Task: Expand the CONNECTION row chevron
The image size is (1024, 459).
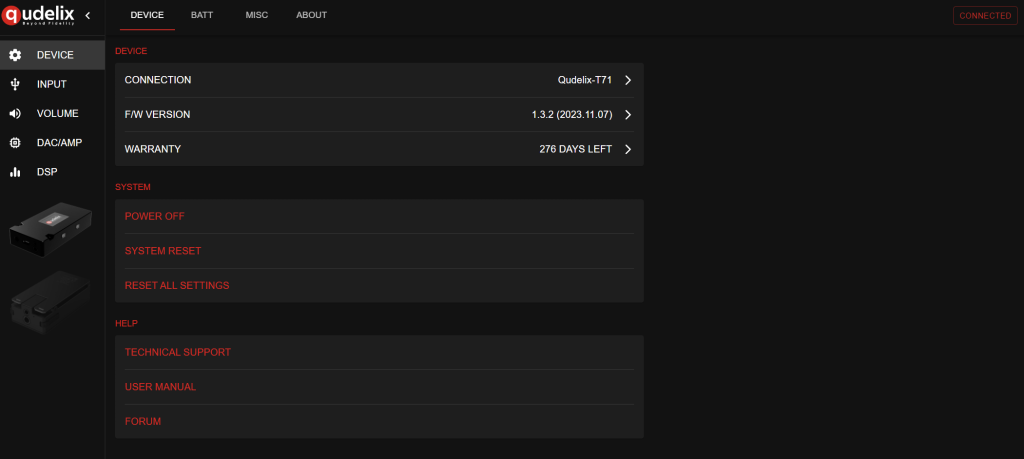Action: click(x=628, y=80)
